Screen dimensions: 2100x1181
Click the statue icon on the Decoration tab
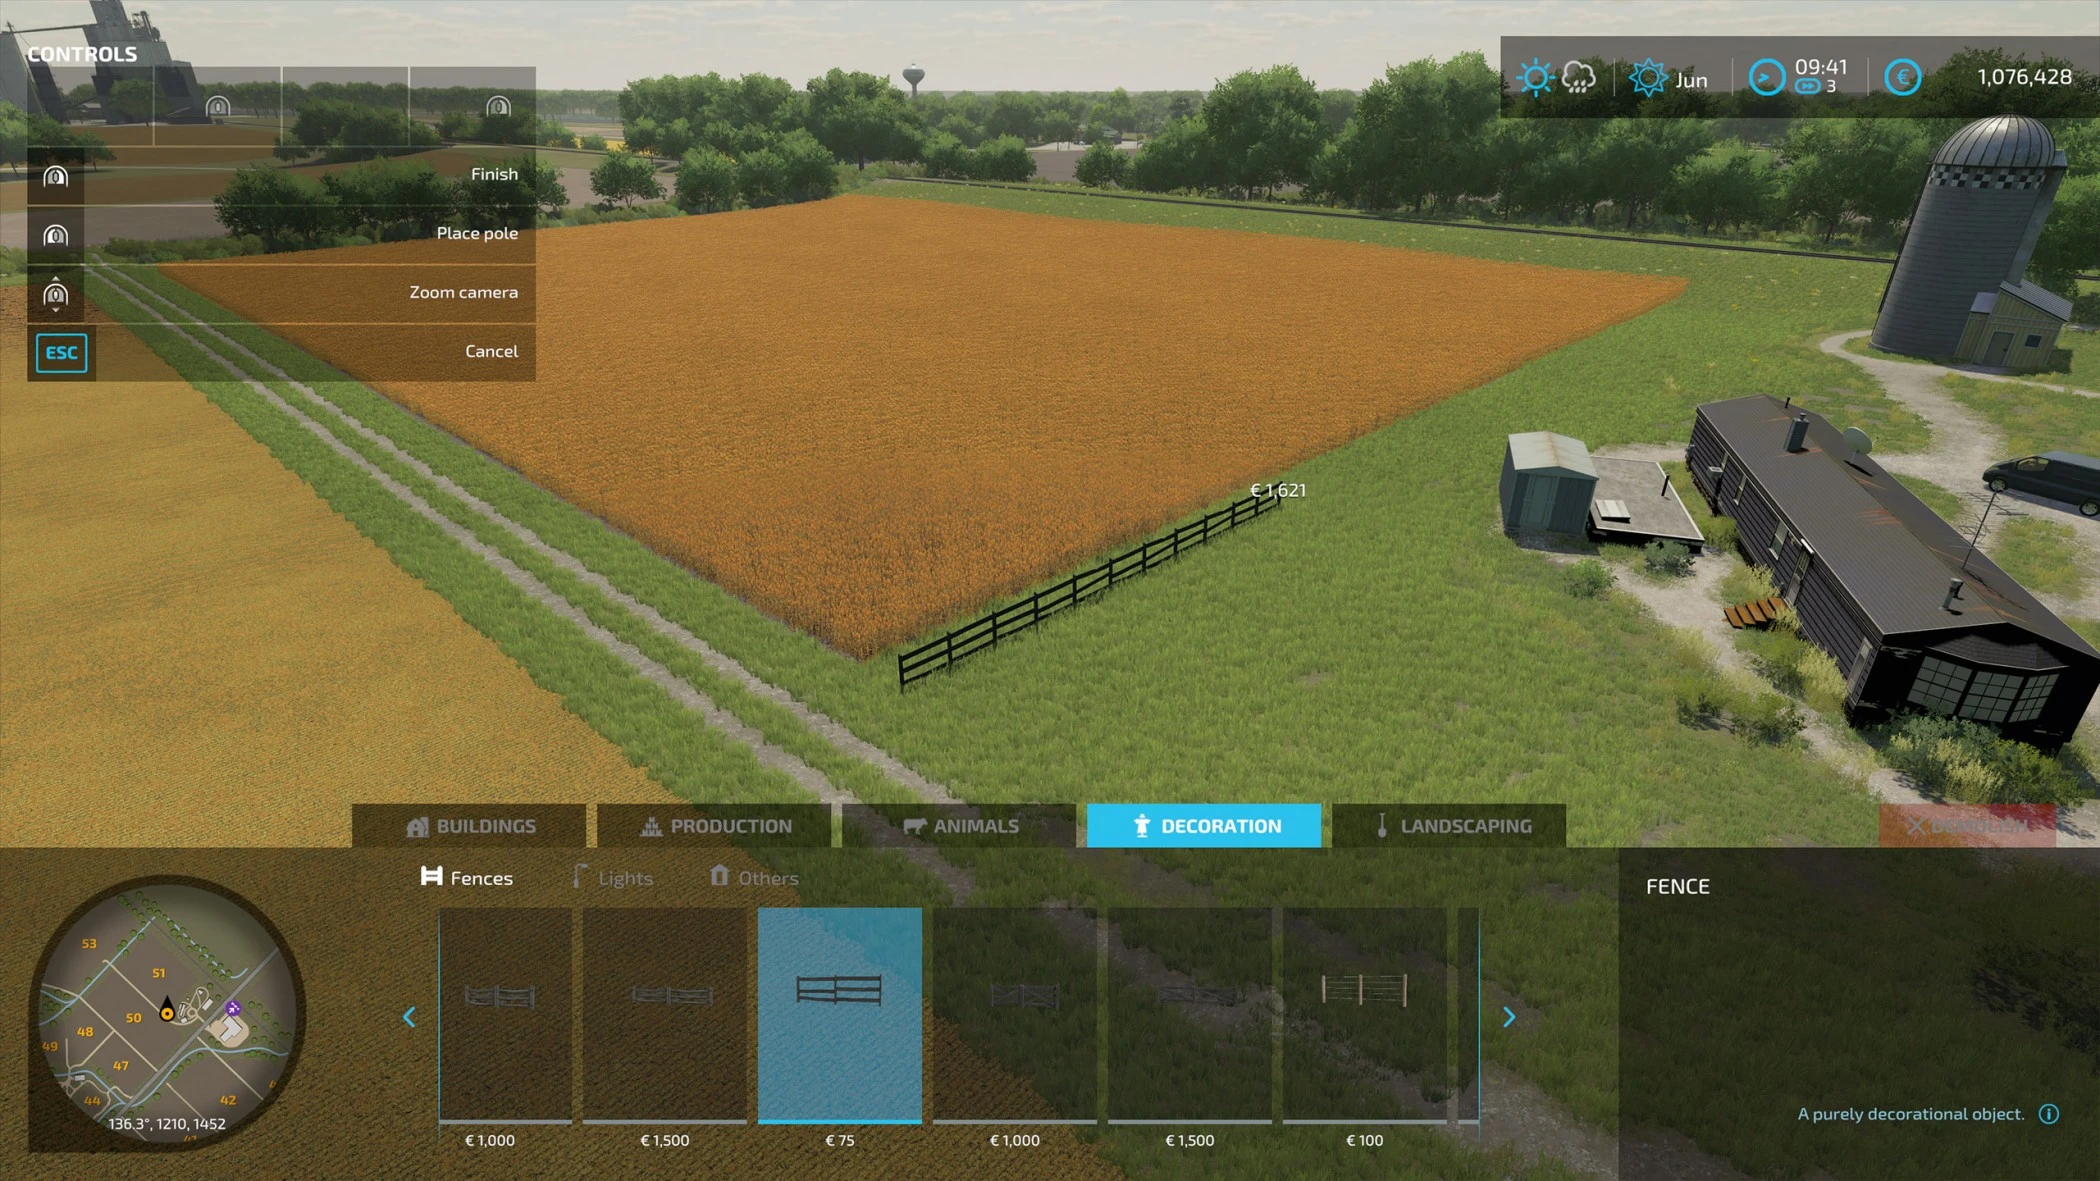coord(1141,826)
